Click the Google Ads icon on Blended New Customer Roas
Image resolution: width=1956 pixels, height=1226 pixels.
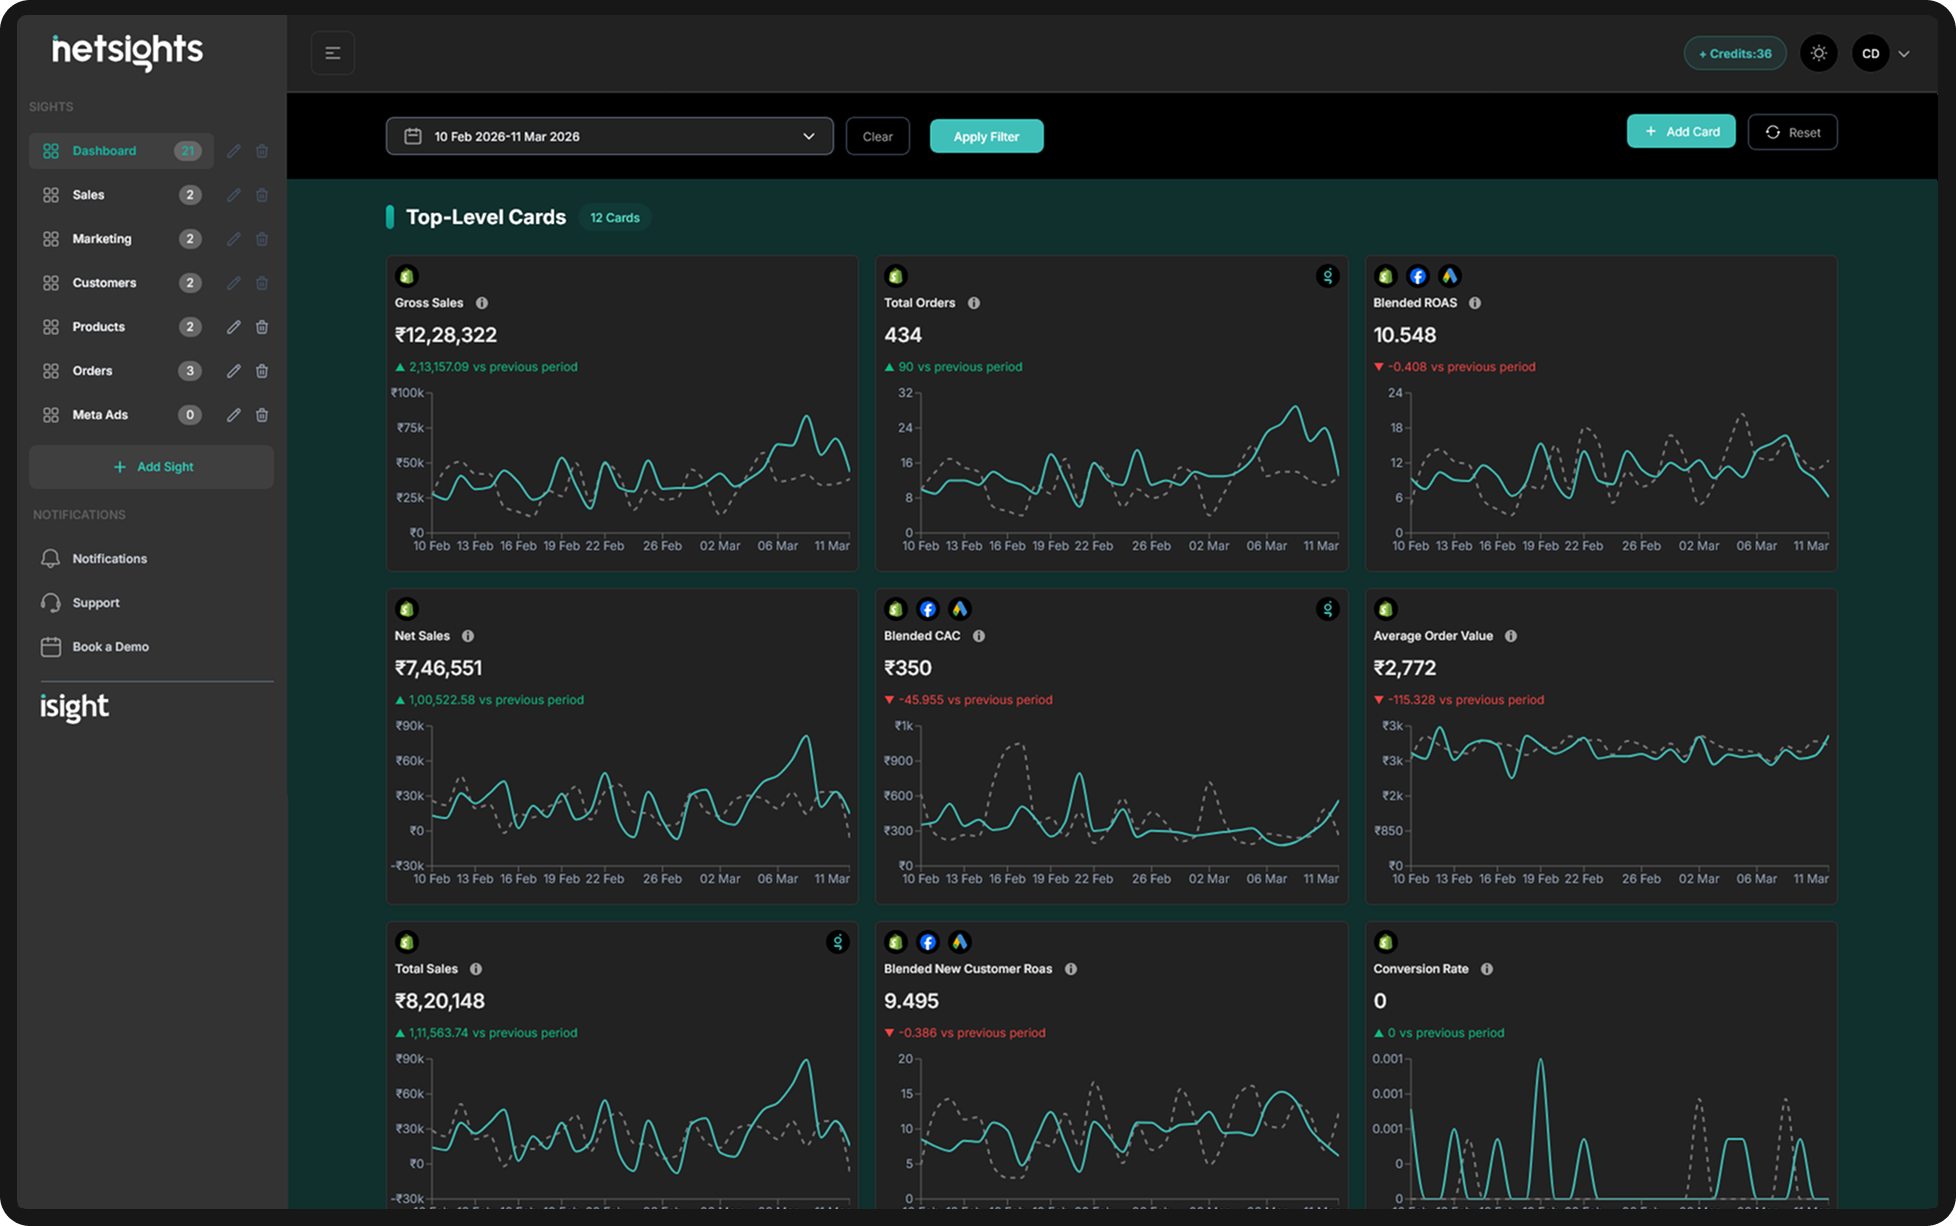click(x=960, y=942)
